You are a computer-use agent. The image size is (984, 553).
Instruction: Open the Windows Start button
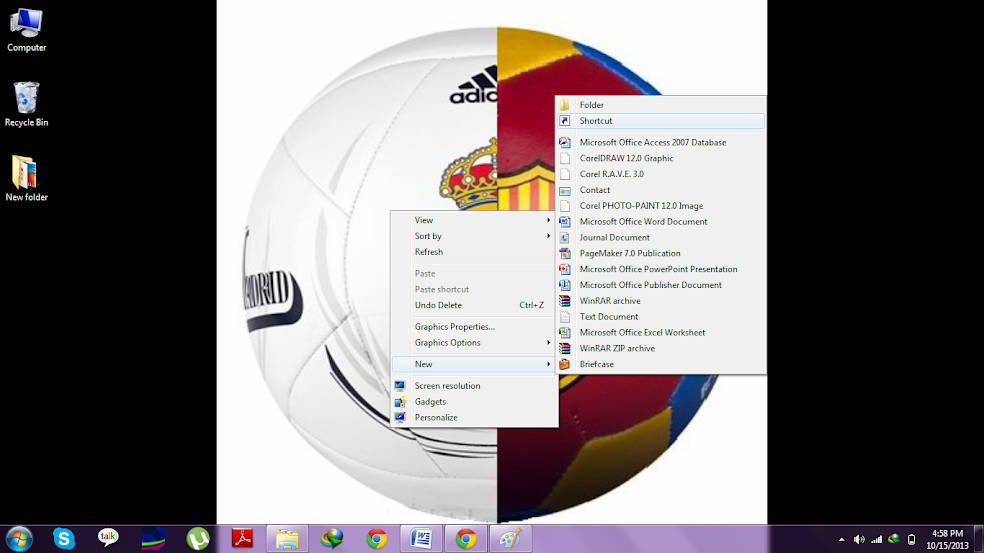click(19, 539)
